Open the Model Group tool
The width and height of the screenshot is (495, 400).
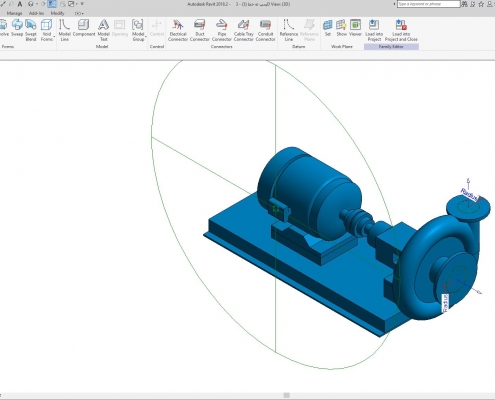click(x=138, y=30)
